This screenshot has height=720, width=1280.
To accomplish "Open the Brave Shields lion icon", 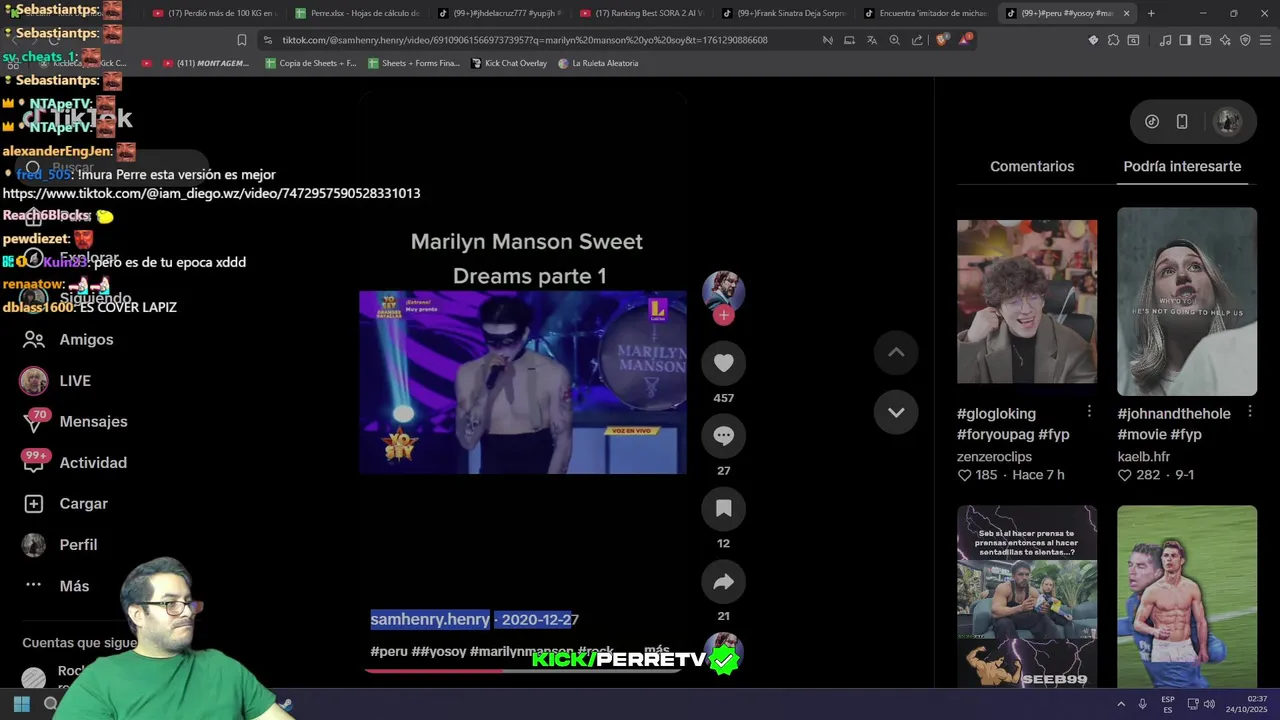I will click(x=942, y=40).
